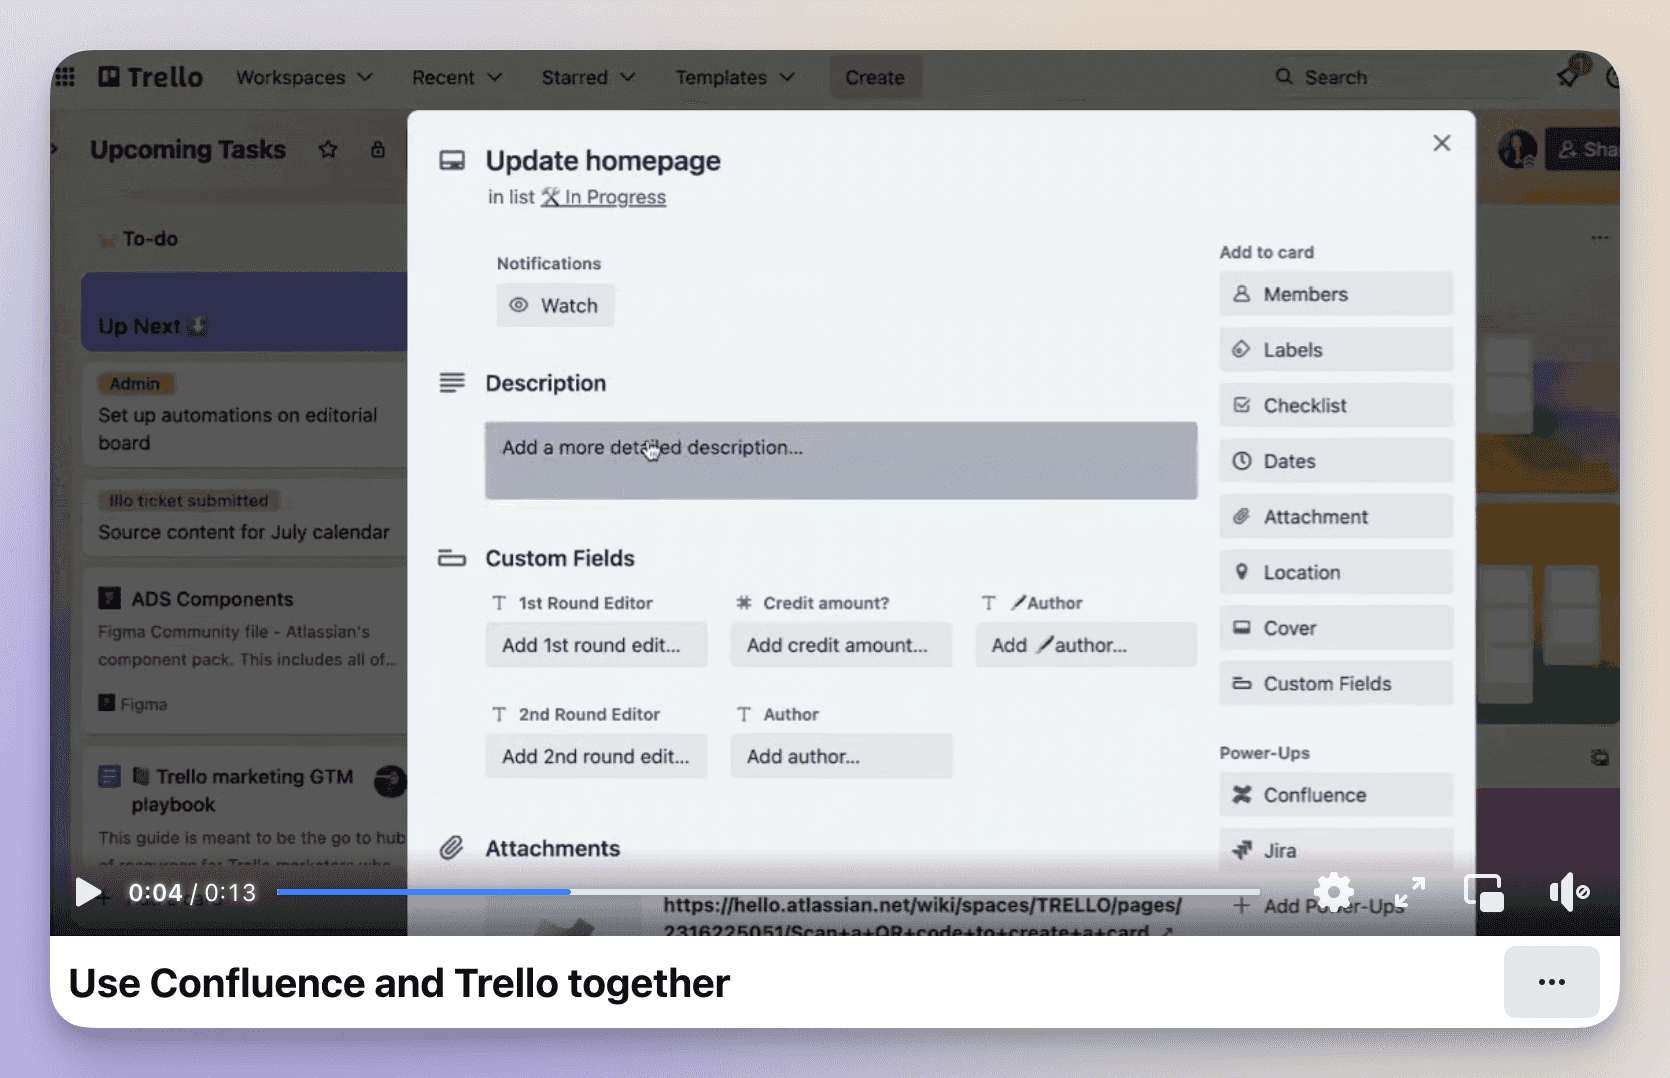Open the Set up automations card

(245, 416)
